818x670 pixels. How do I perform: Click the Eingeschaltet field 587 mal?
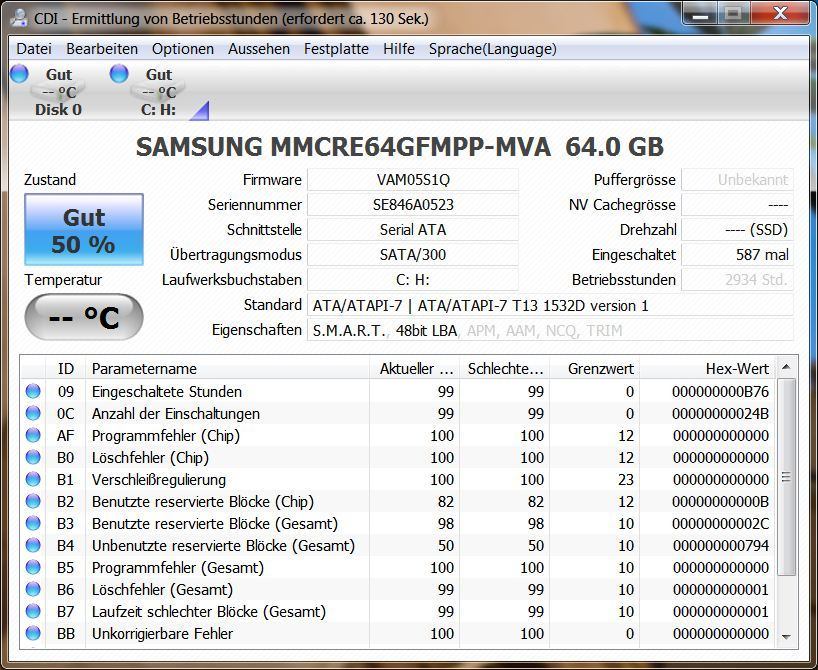pyautogui.click(x=738, y=255)
